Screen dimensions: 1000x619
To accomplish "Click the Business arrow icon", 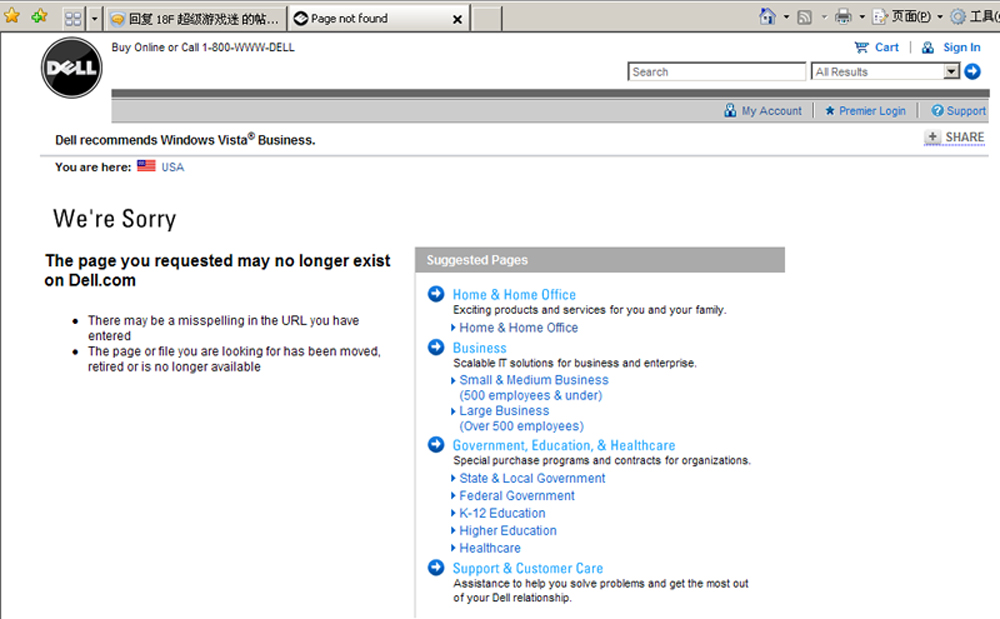I will (x=436, y=347).
